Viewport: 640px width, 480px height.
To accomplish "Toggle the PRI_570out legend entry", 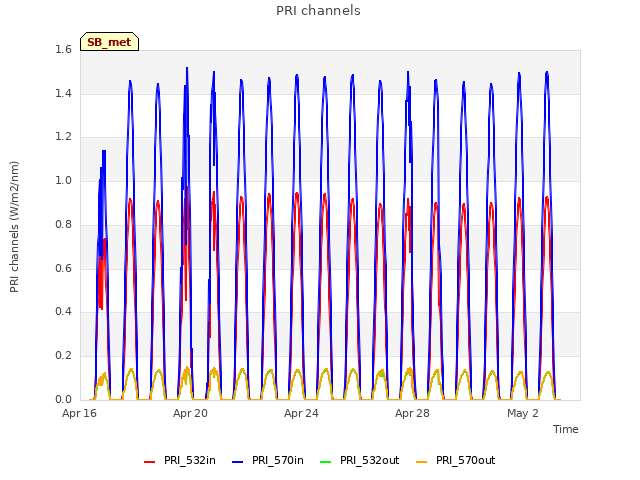I will (456, 460).
